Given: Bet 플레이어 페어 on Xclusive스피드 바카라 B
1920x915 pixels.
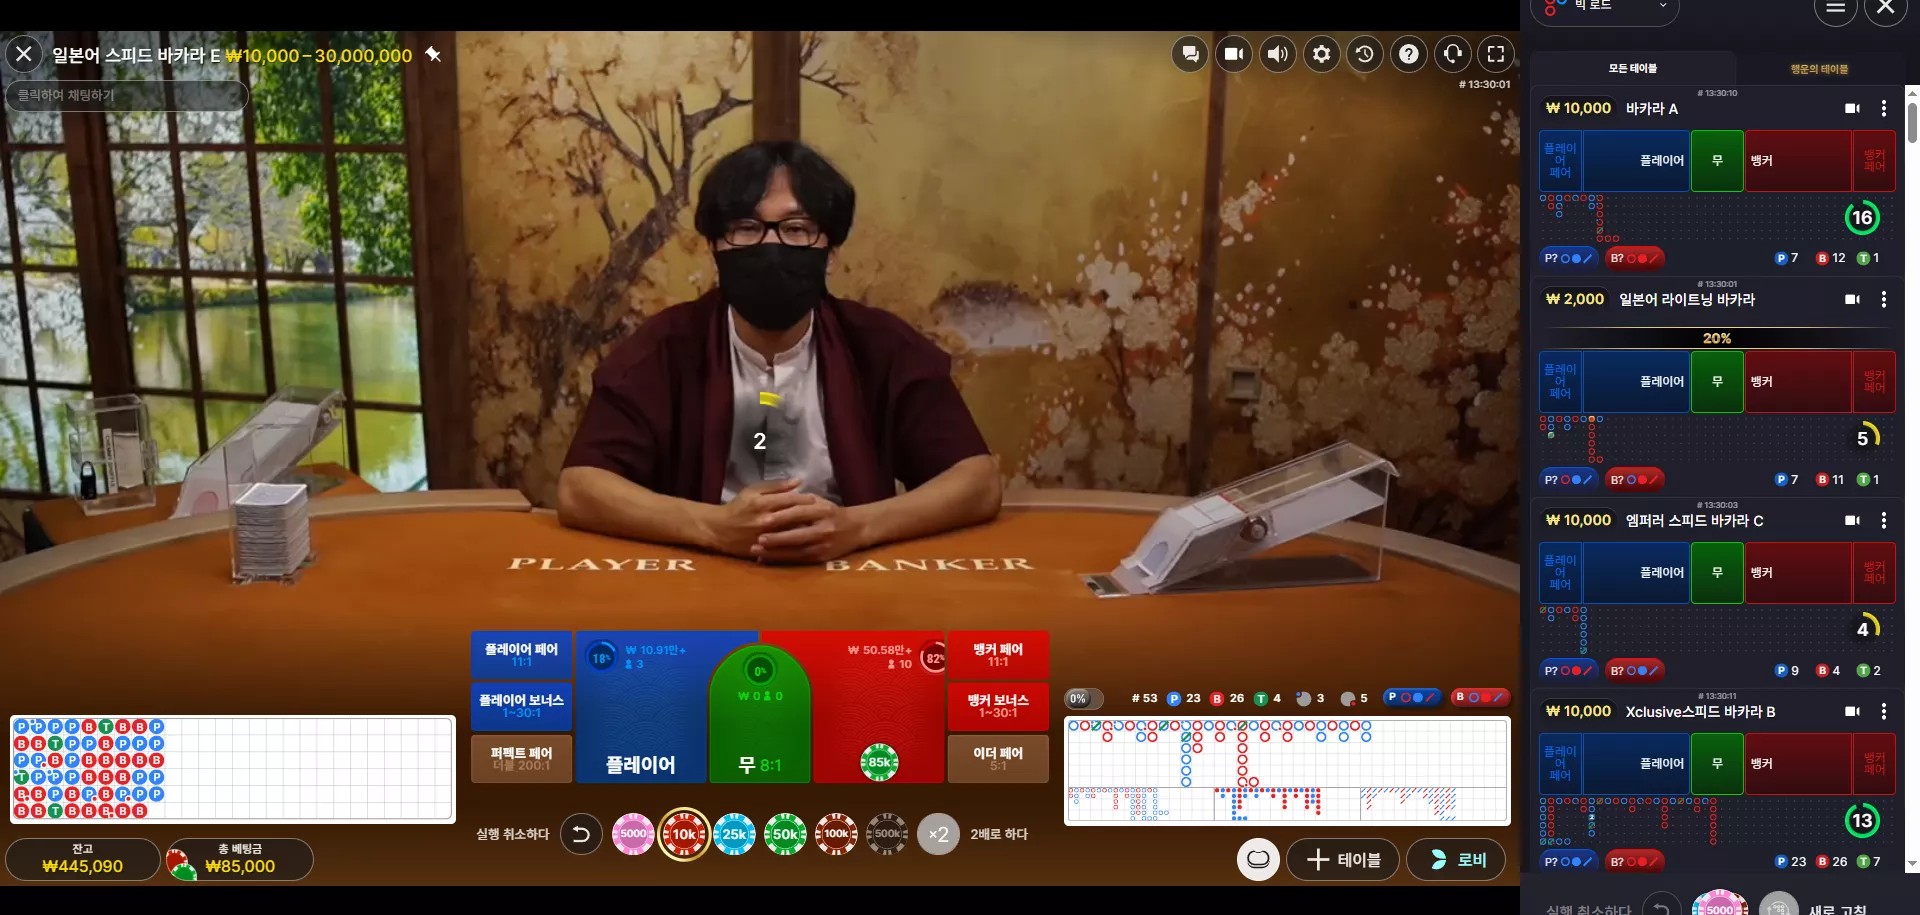Looking at the screenshot, I should 1561,763.
